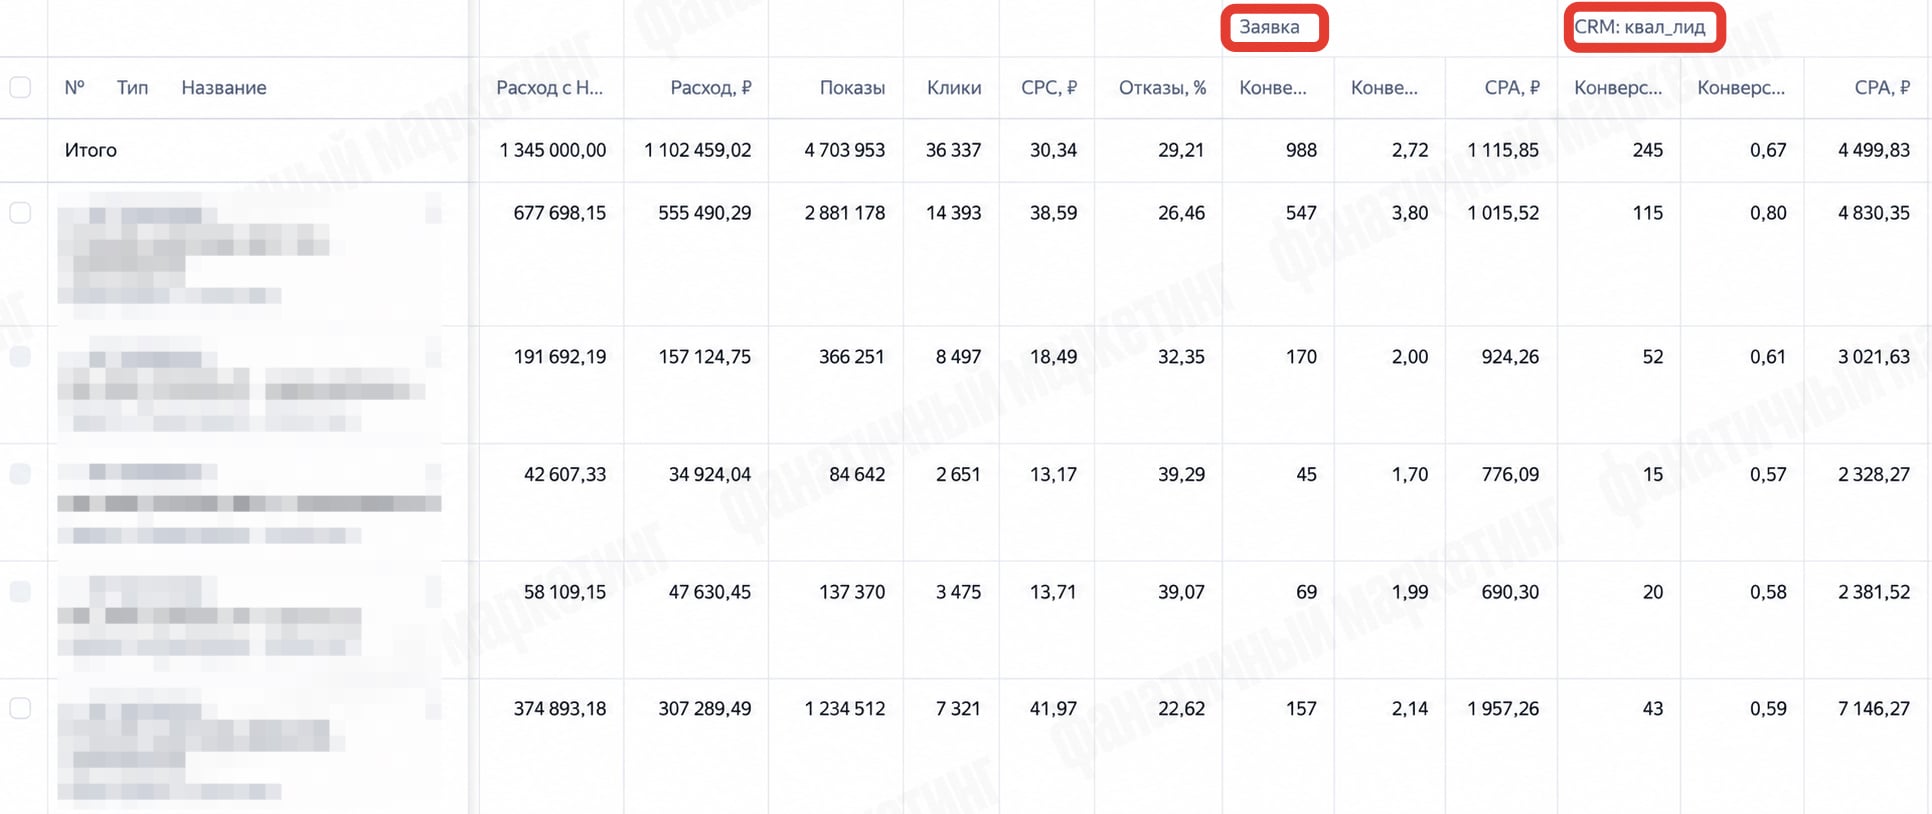The width and height of the screenshot is (1932, 814).
Task: Click the Показы column header
Action: 852,88
